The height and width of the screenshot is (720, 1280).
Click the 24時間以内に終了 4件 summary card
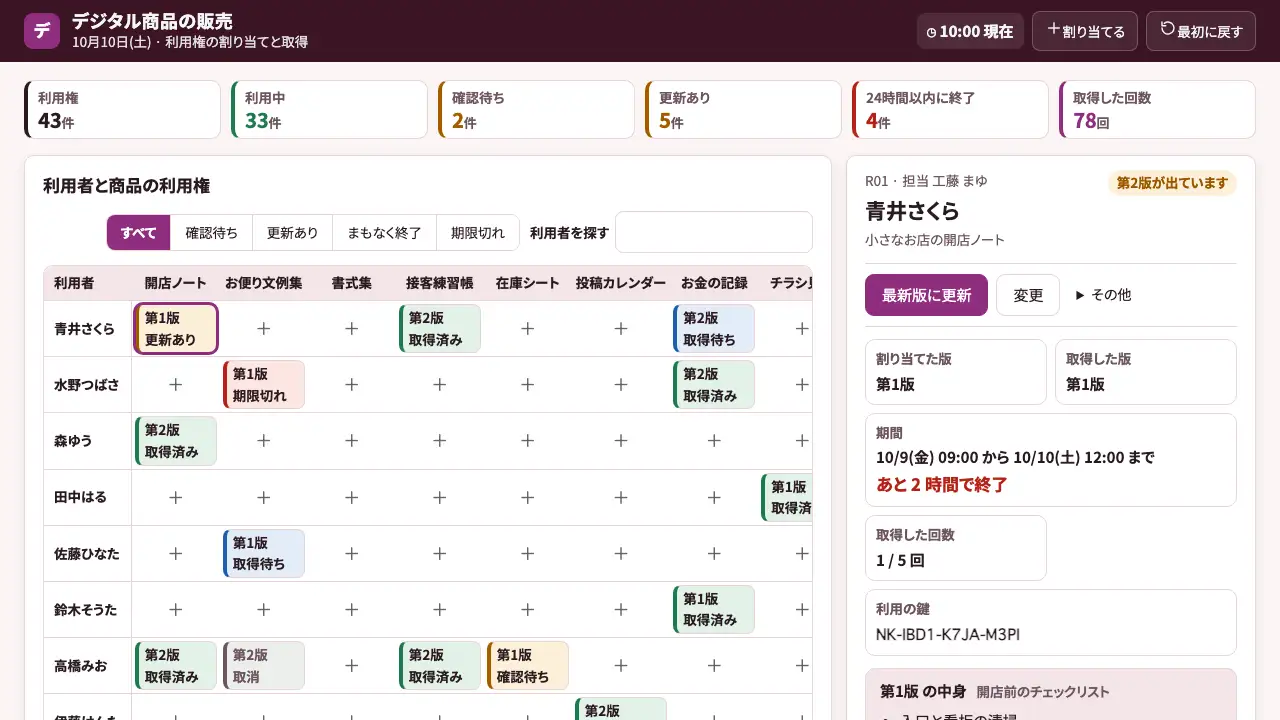tap(950, 109)
